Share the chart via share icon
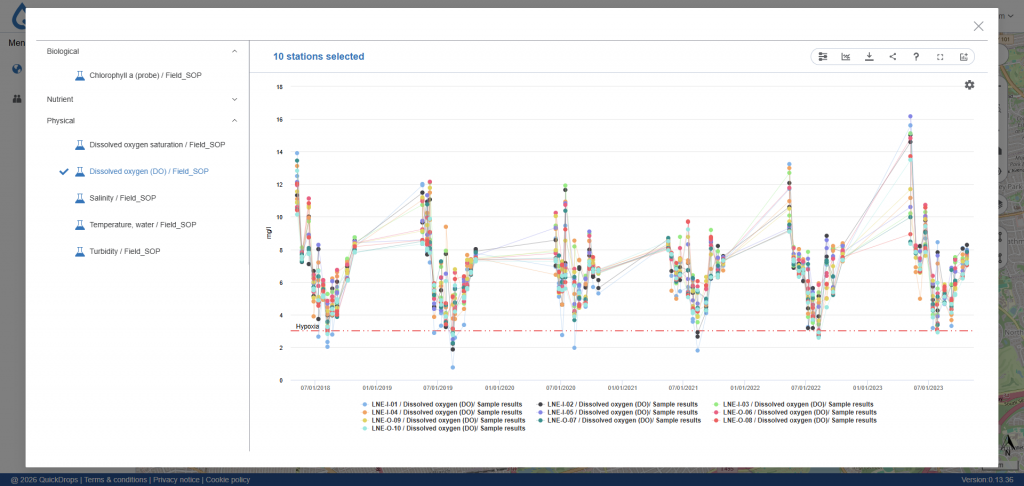 pyautogui.click(x=893, y=57)
